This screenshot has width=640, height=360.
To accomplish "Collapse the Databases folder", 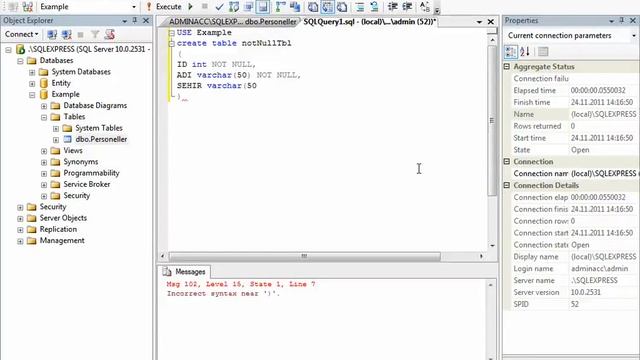I will pos(20,61).
